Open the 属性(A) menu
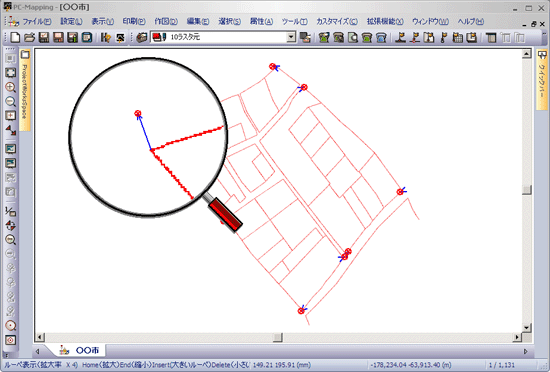Screen dimensions: 550x372 click(x=261, y=22)
